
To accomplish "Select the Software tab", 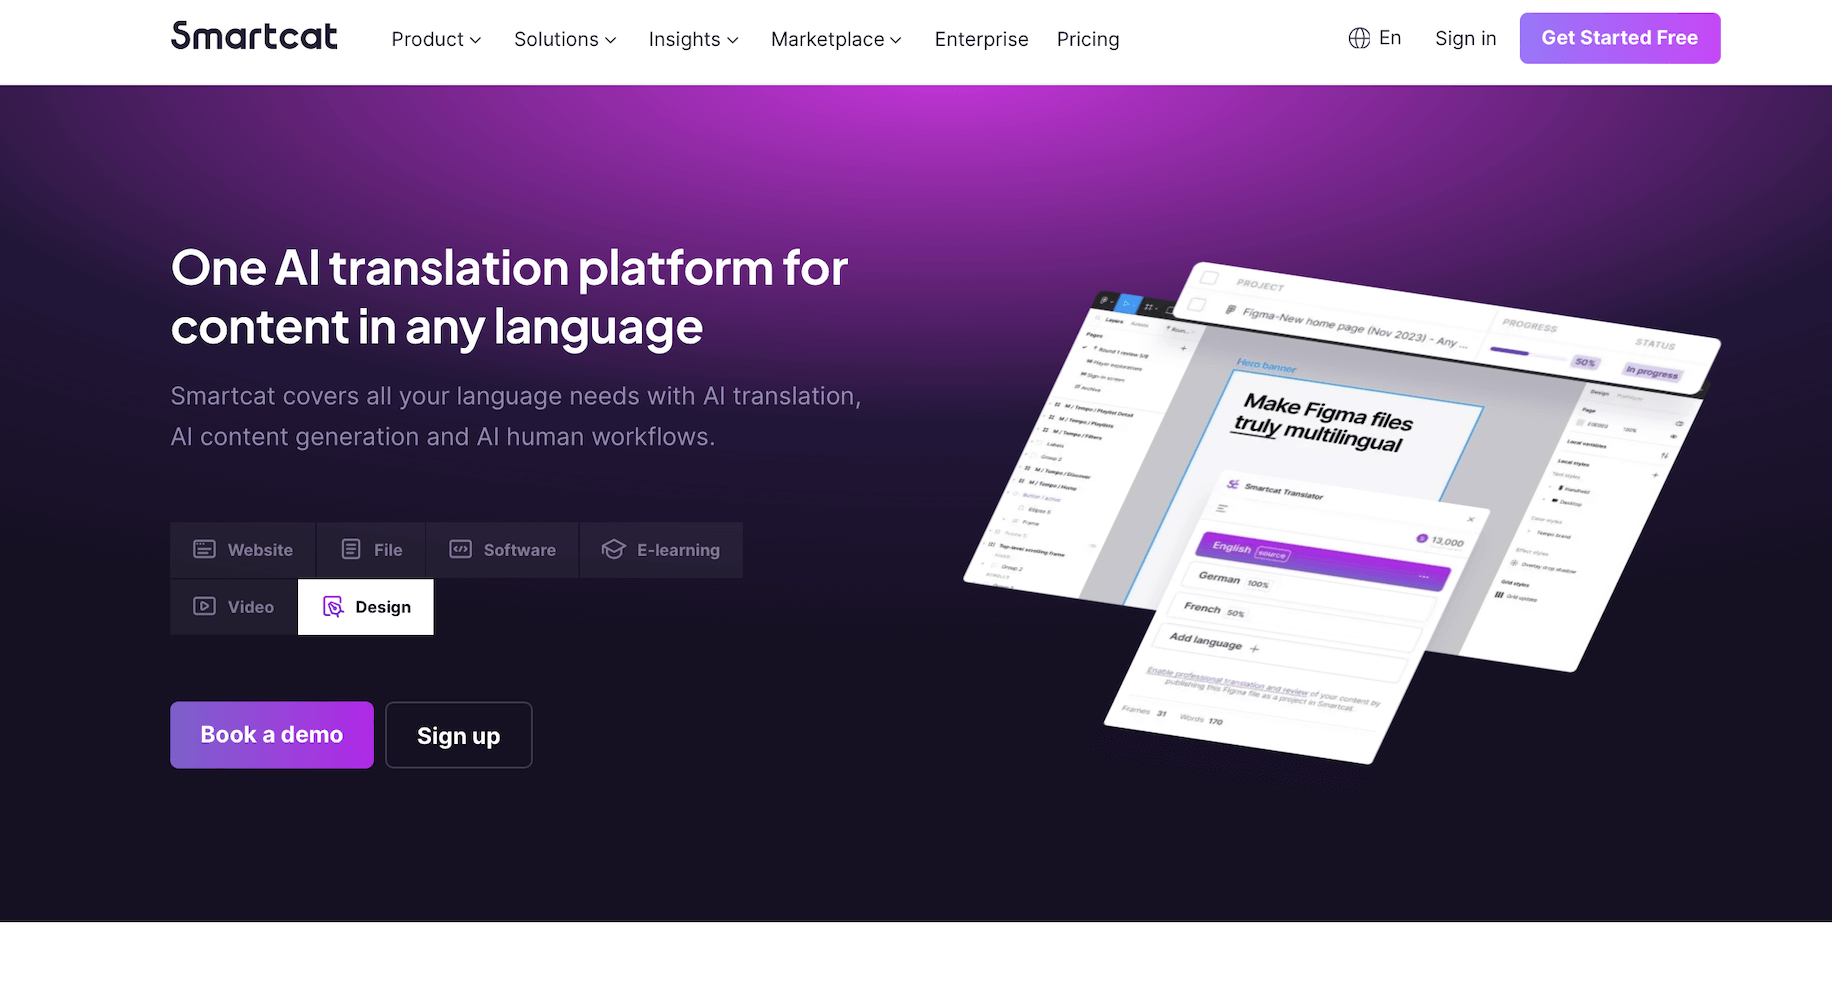I will coord(503,550).
